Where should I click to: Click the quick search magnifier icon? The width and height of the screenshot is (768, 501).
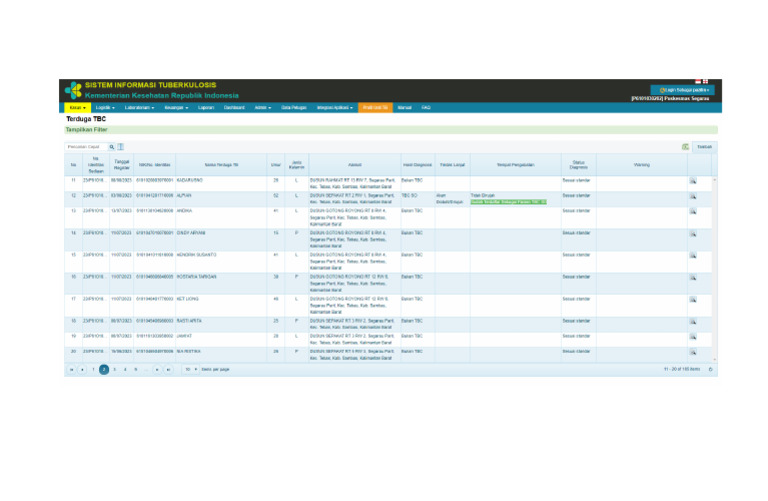112,147
